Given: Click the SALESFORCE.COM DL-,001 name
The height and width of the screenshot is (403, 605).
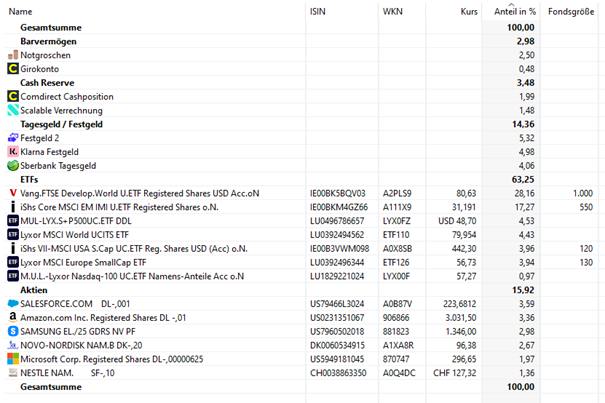Looking at the screenshot, I should point(75,304).
